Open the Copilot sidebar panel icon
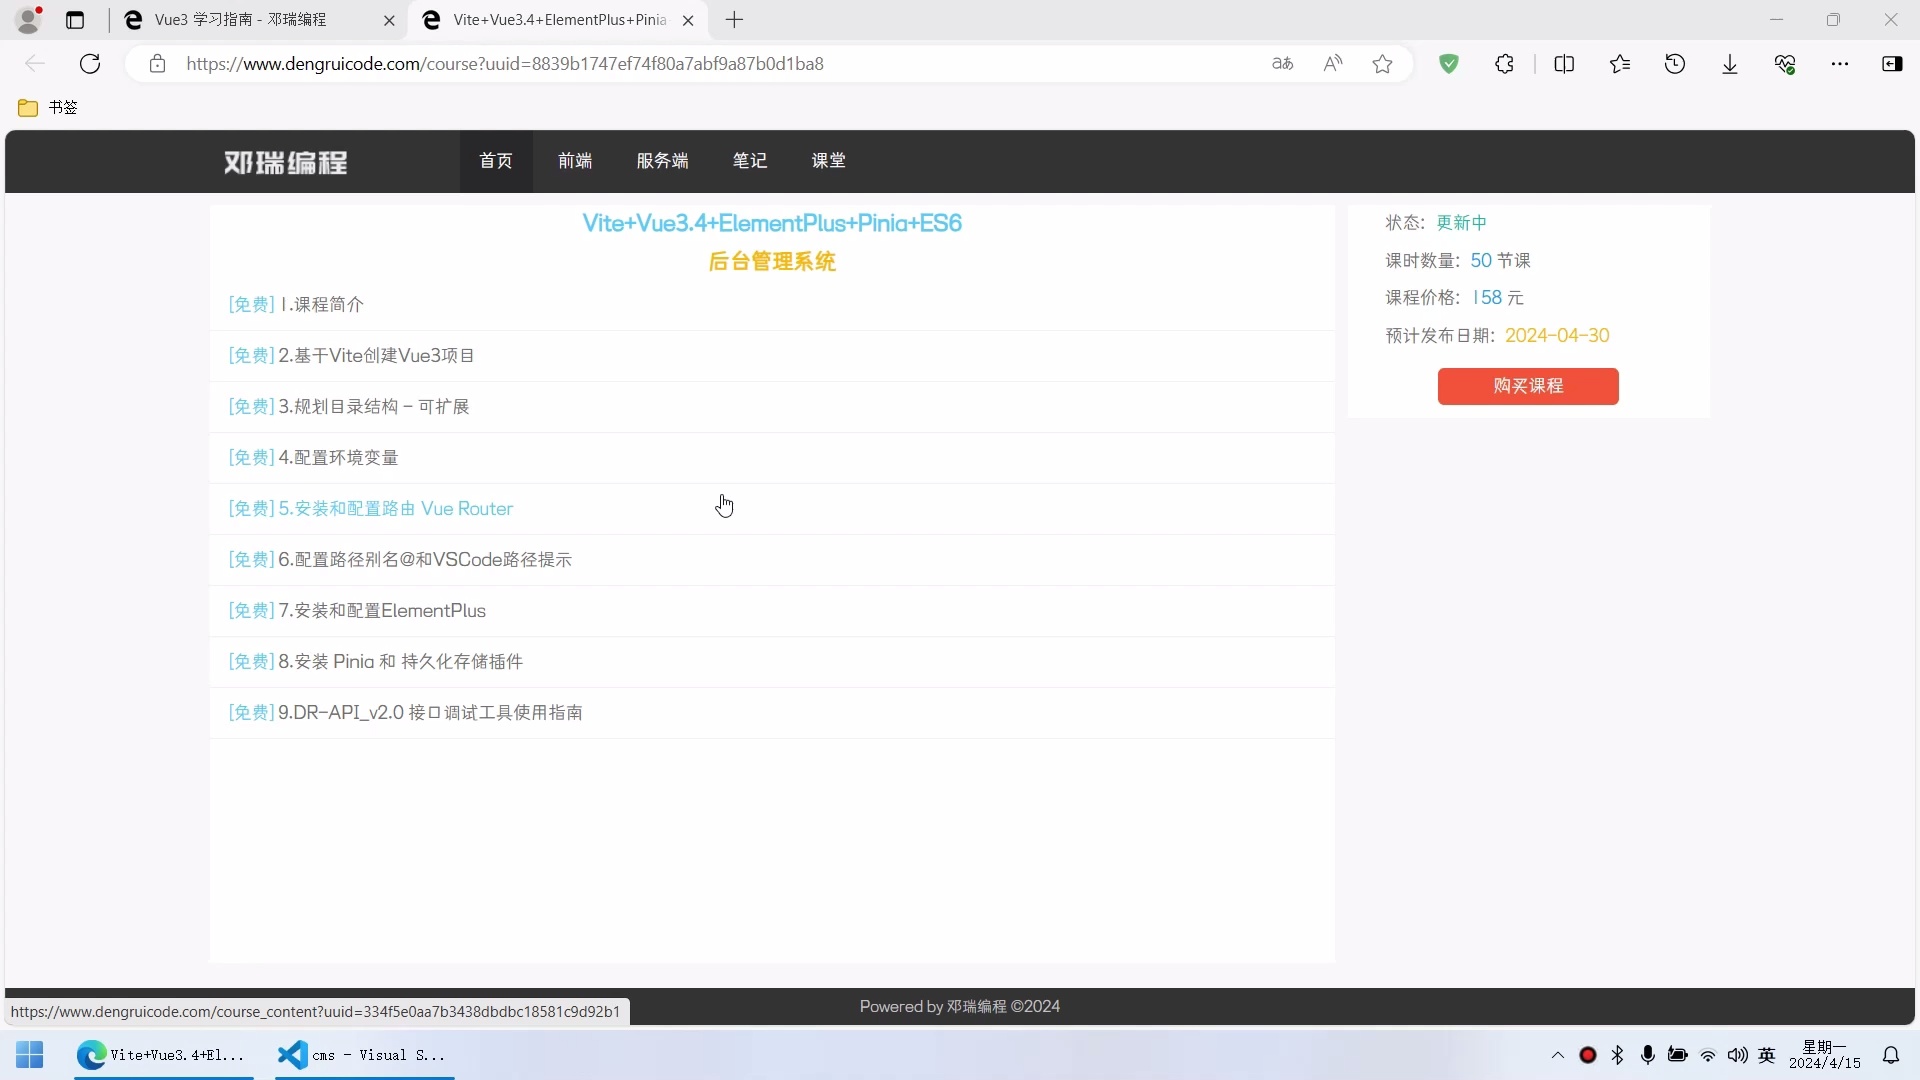 (x=1893, y=63)
